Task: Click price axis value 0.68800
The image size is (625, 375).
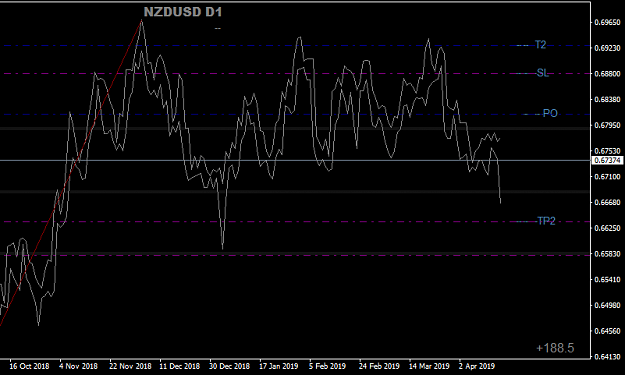Action: pyautogui.click(x=607, y=74)
